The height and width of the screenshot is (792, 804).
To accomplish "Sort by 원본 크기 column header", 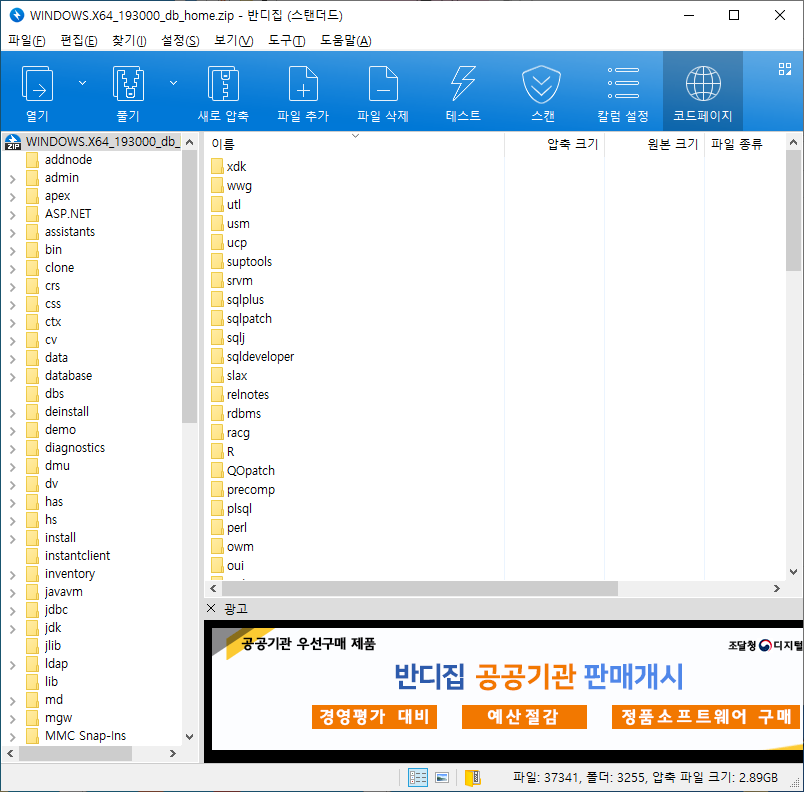I will tap(655, 144).
